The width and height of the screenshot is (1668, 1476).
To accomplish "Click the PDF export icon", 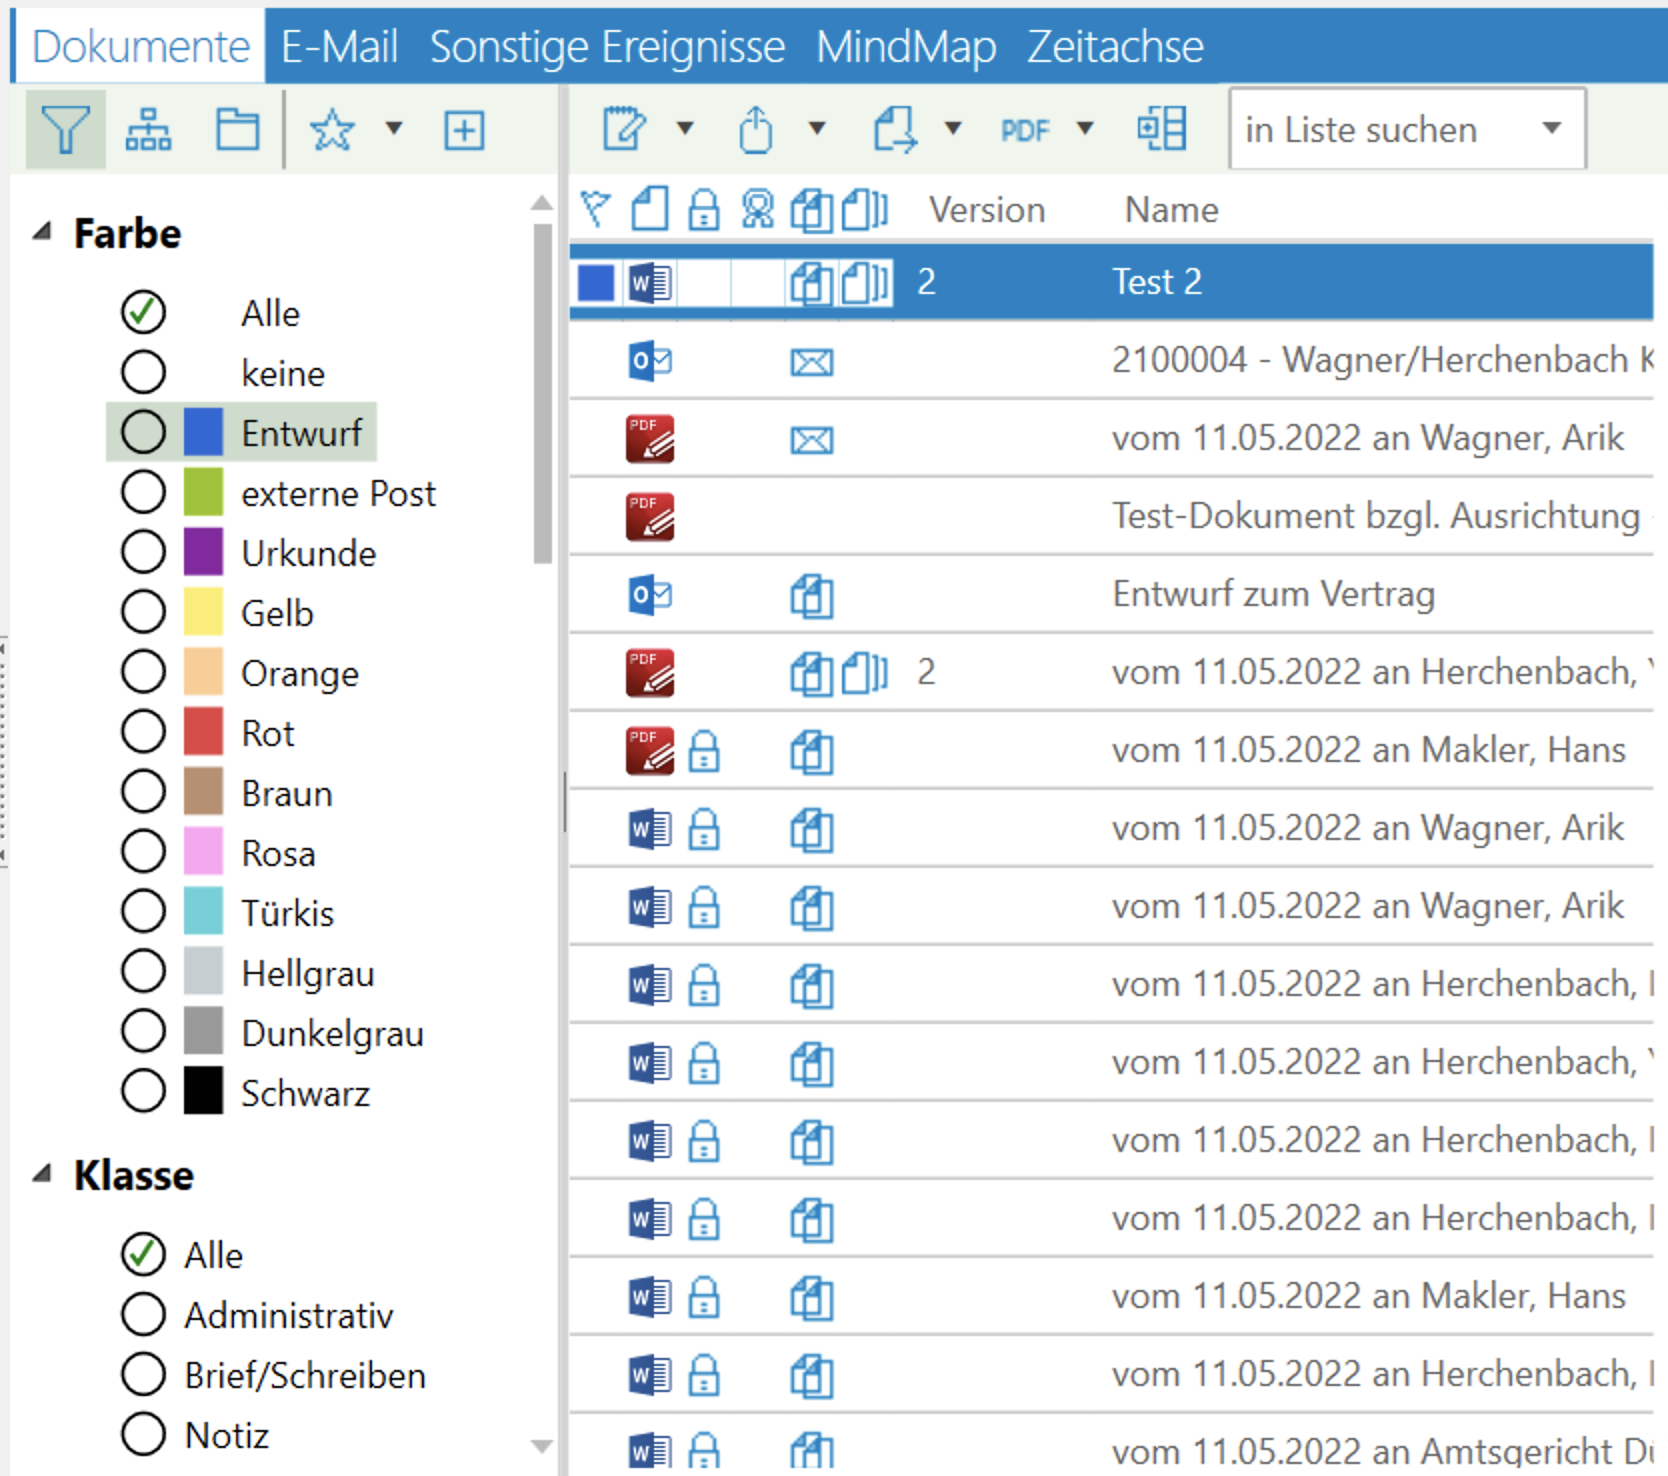I will [x=1025, y=130].
